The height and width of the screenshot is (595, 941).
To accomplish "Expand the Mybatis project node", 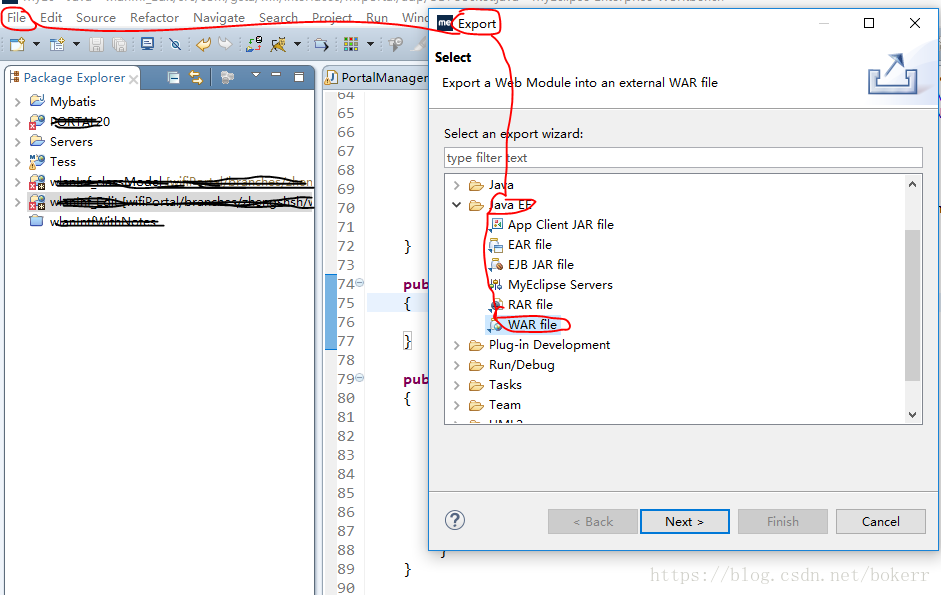I will [x=17, y=102].
